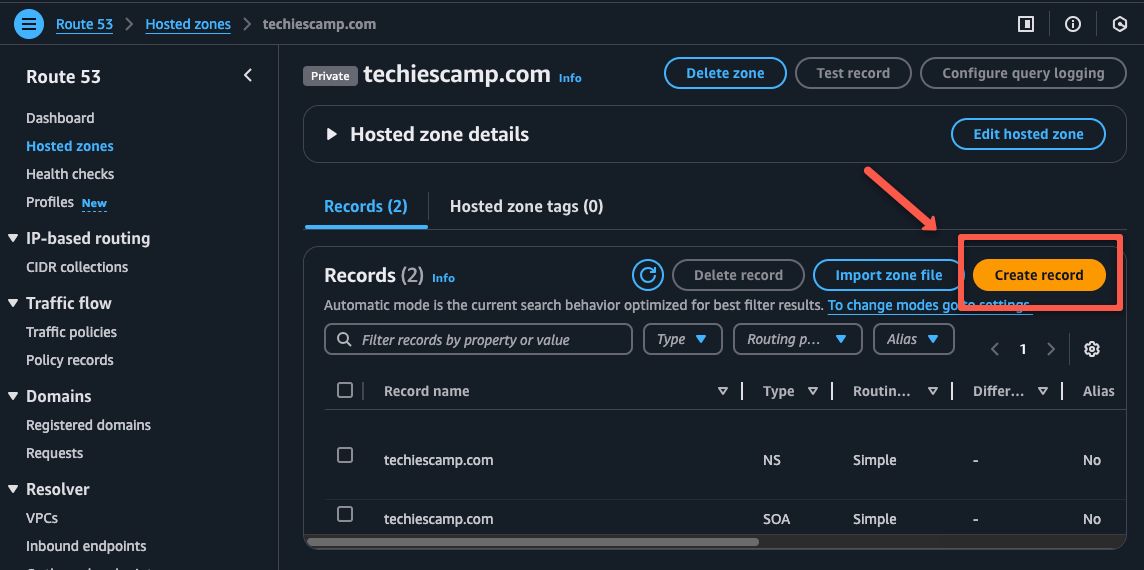Viewport: 1144px width, 570px height.
Task: Open Profiles in sidebar
Action: point(50,202)
